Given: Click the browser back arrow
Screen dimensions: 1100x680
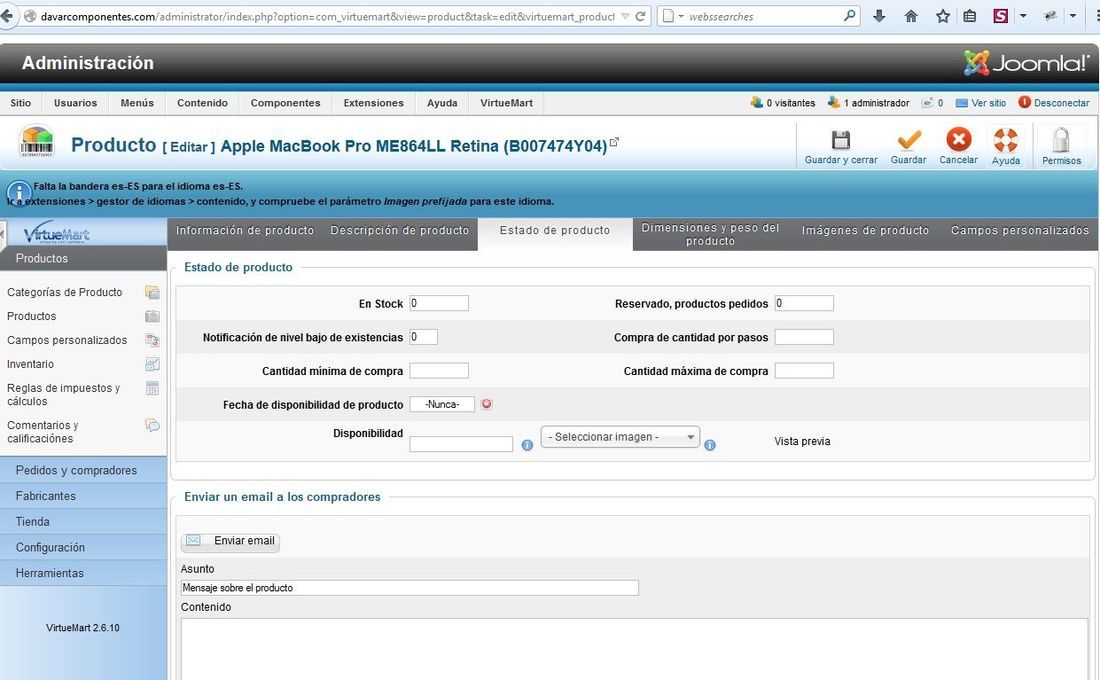Looking at the screenshot, I should 7,16.
